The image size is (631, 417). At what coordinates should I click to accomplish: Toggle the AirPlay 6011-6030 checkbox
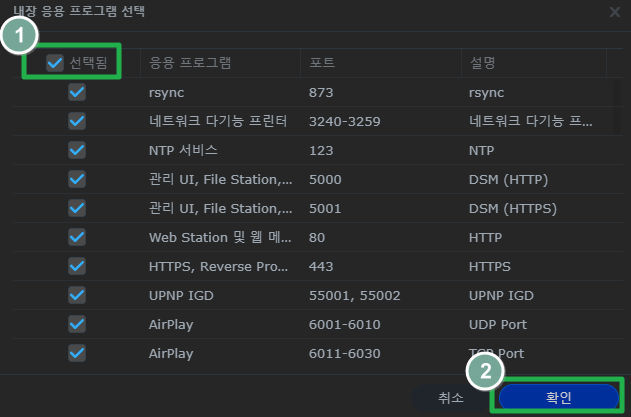click(x=77, y=353)
